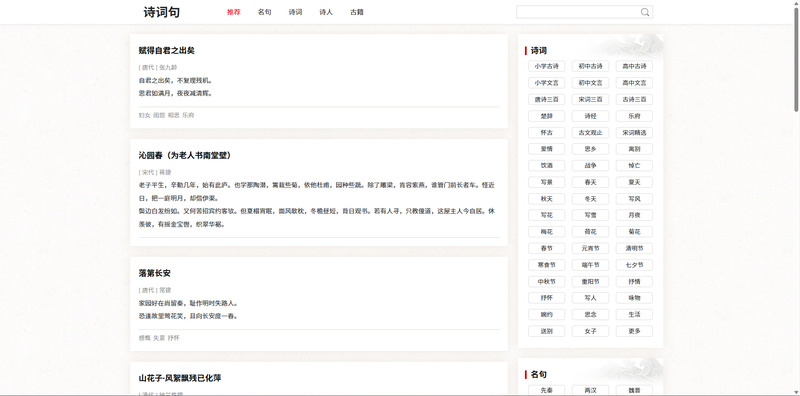Pick the 端午节 festival button
The height and width of the screenshot is (396, 800).
(x=590, y=265)
